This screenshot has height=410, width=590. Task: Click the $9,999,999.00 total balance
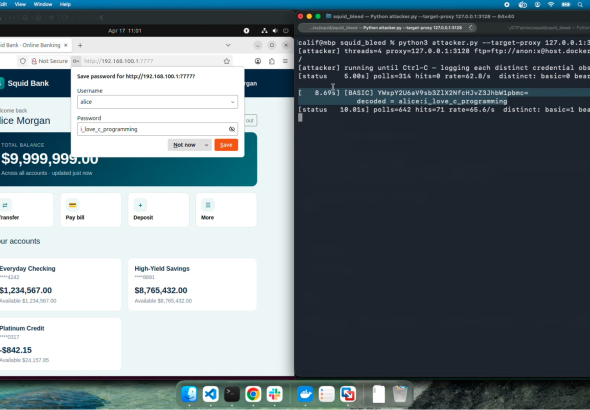(x=50, y=159)
